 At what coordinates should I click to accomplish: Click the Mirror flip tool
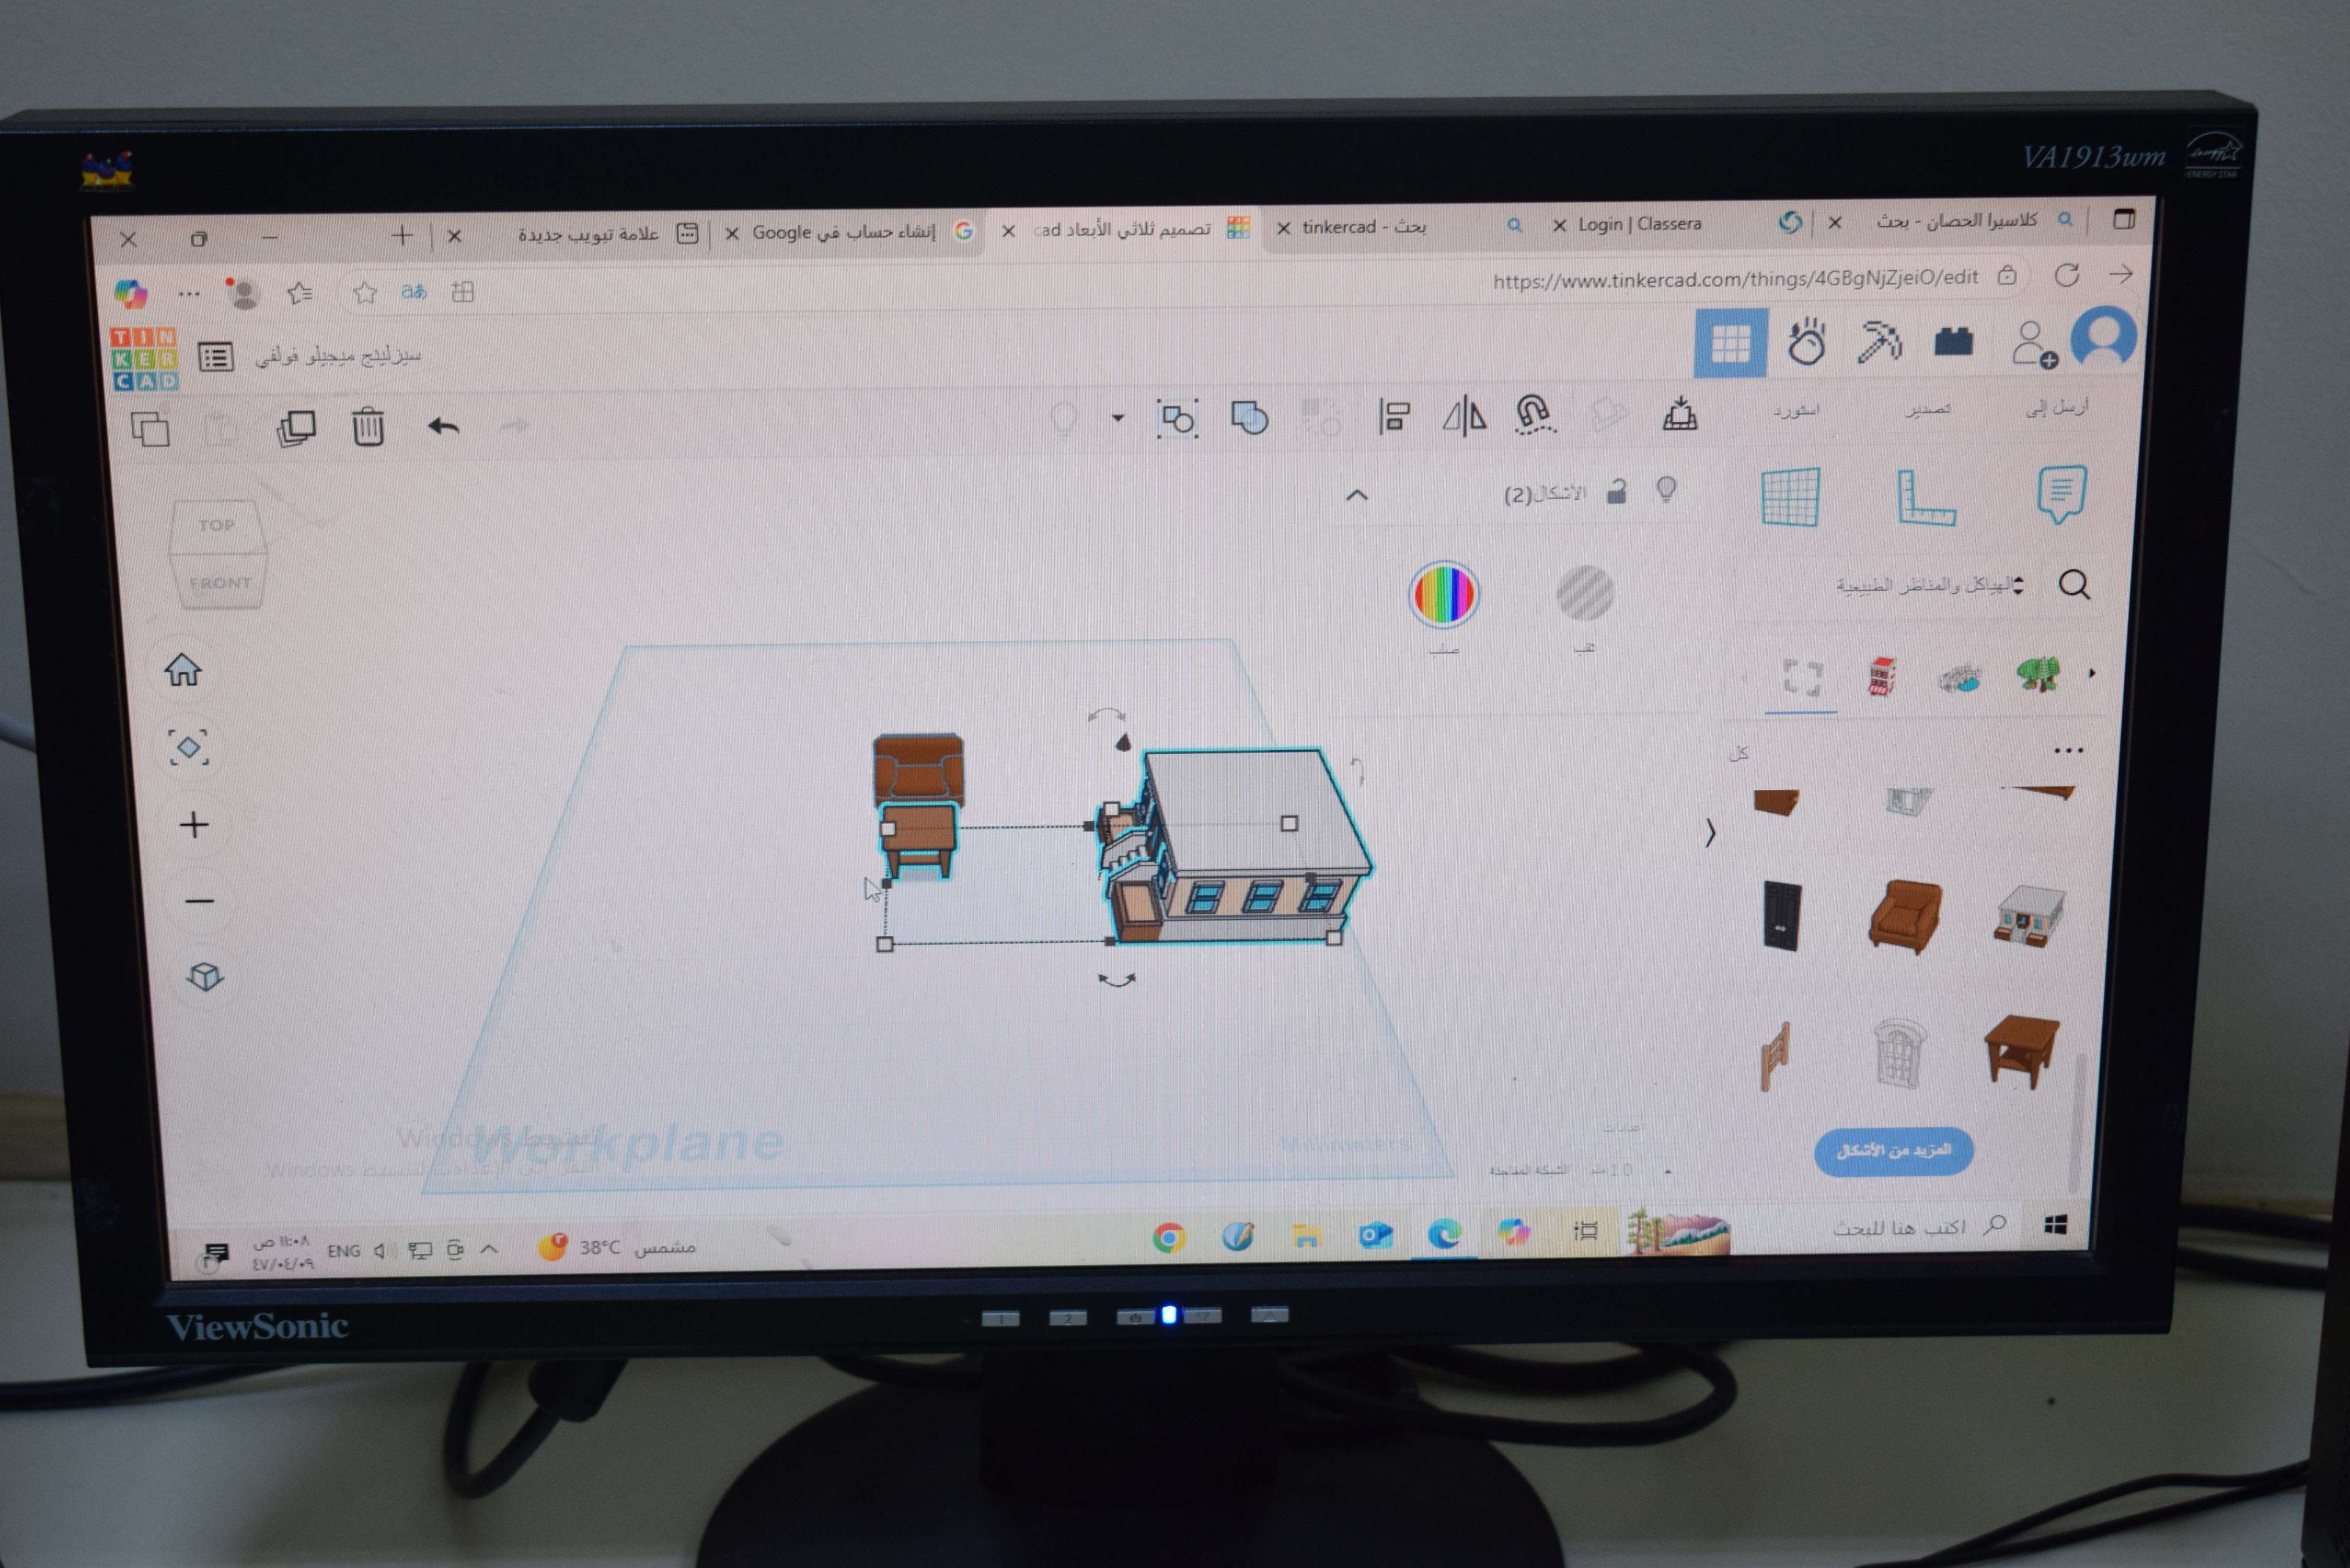1464,415
